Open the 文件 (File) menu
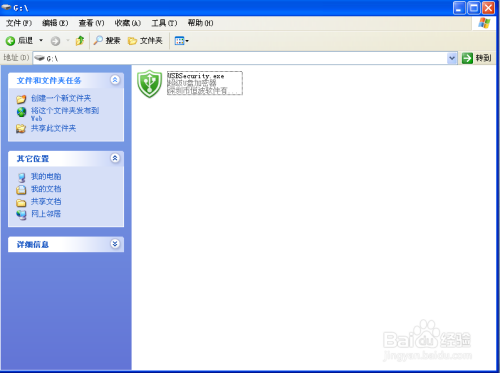The height and width of the screenshot is (373, 500). pos(19,23)
